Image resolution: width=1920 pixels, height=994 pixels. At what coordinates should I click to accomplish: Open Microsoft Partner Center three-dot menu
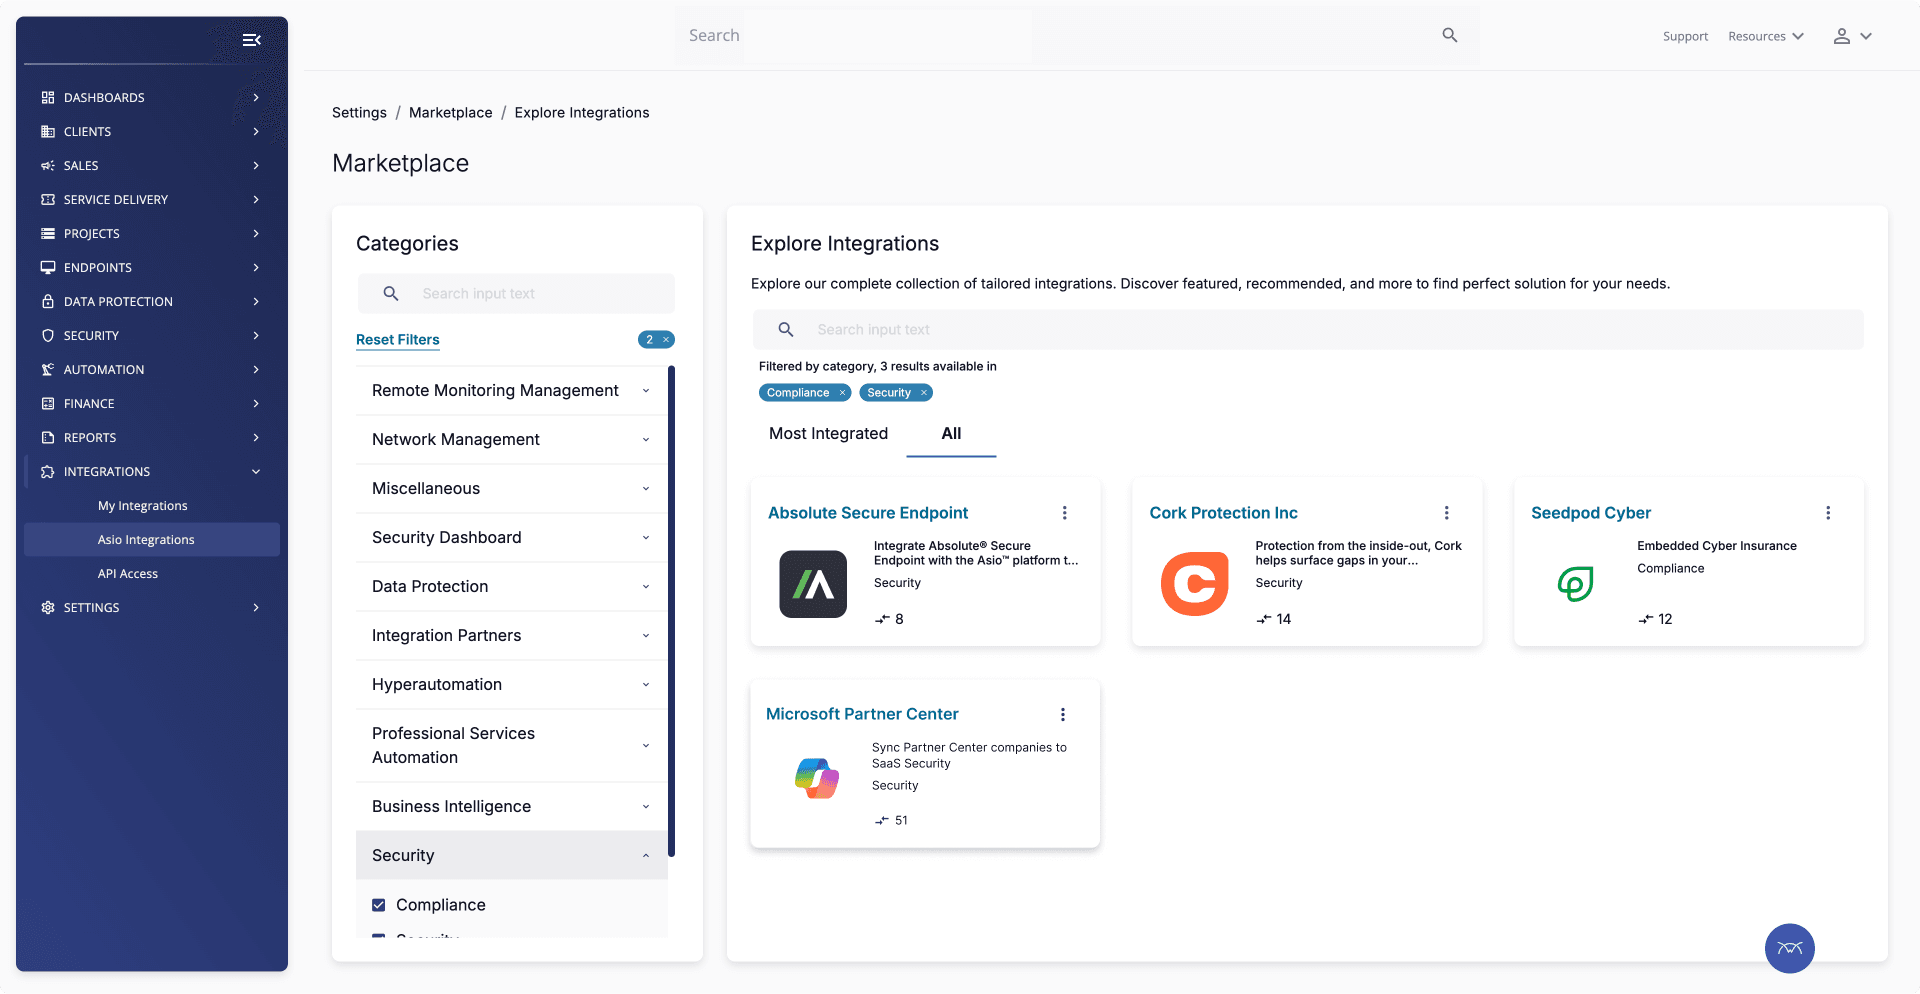pos(1063,714)
